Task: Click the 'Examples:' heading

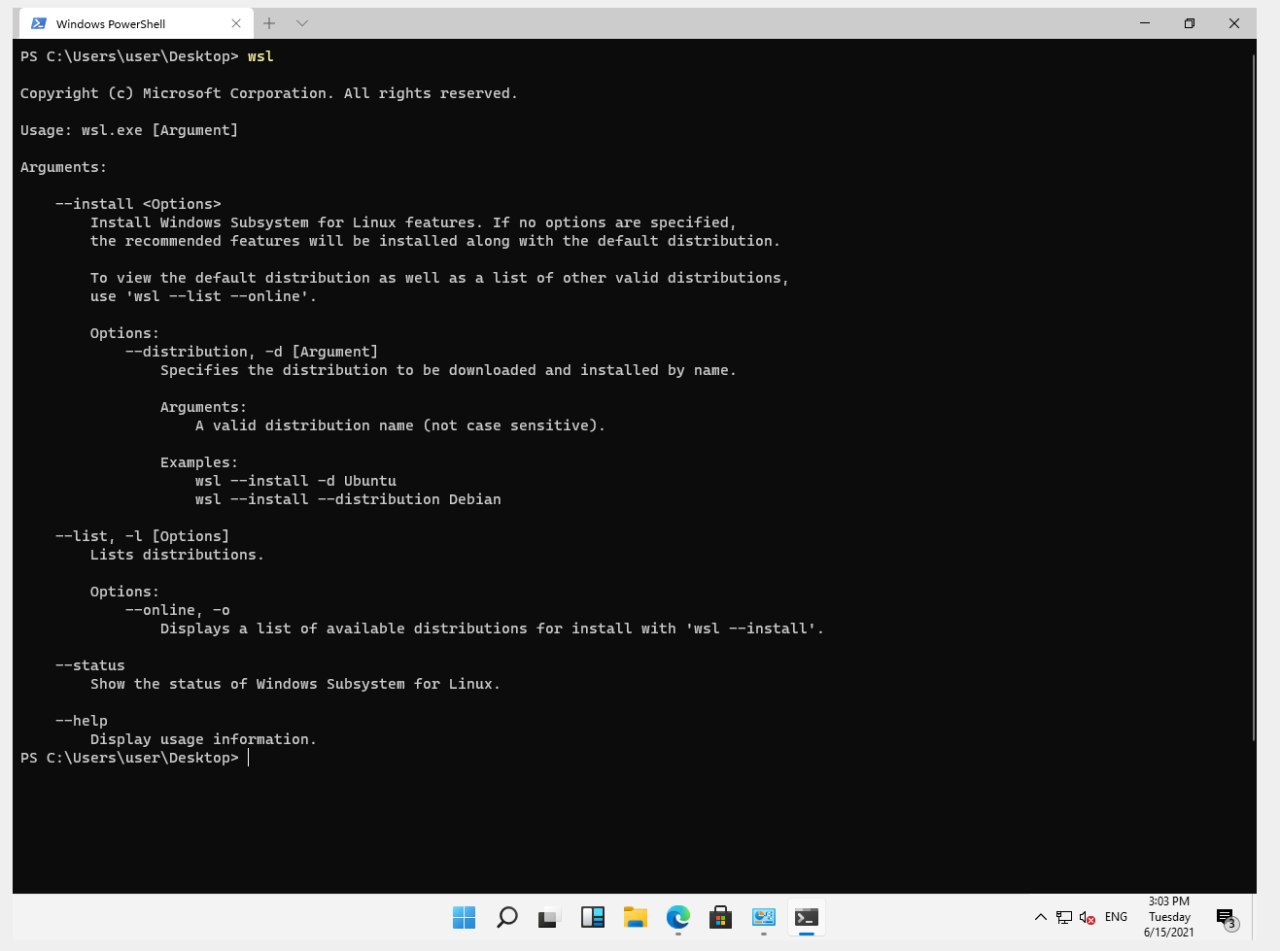Action: coord(199,462)
